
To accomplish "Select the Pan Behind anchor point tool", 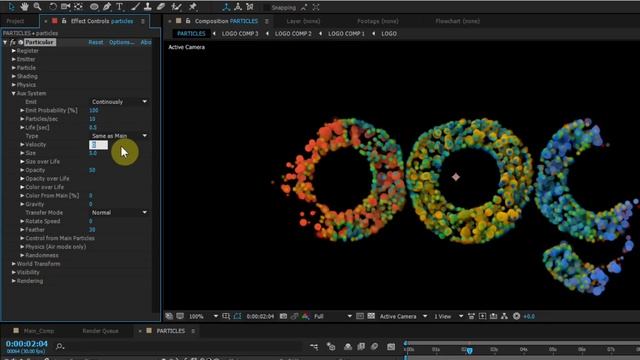I will point(78,7).
